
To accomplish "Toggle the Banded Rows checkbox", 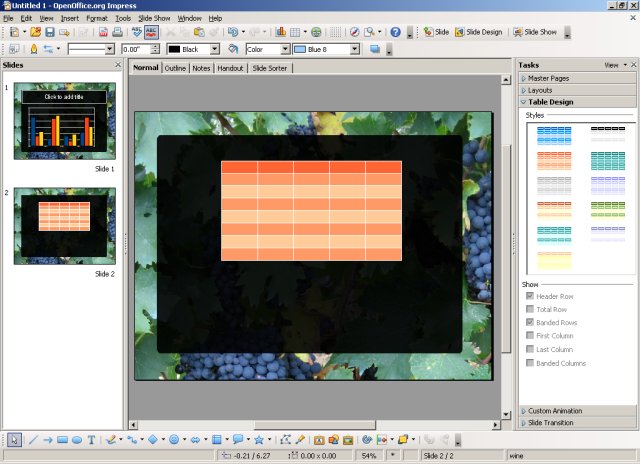I will [x=530, y=322].
